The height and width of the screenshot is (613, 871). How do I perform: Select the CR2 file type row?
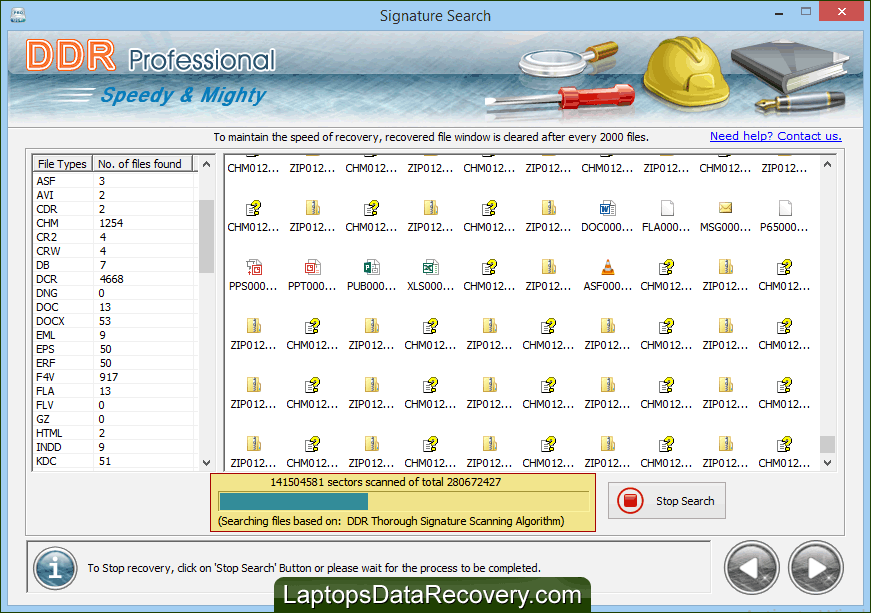[x=115, y=237]
